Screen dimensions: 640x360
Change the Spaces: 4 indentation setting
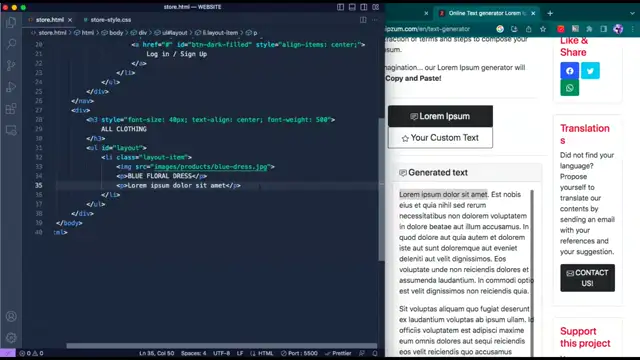pyautogui.click(x=193, y=353)
